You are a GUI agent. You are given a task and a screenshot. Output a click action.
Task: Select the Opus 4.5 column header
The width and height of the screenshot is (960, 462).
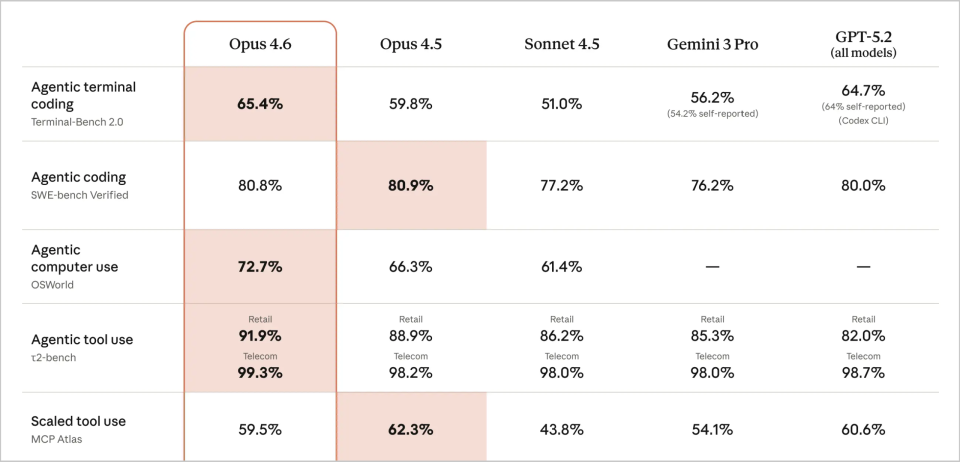click(411, 44)
